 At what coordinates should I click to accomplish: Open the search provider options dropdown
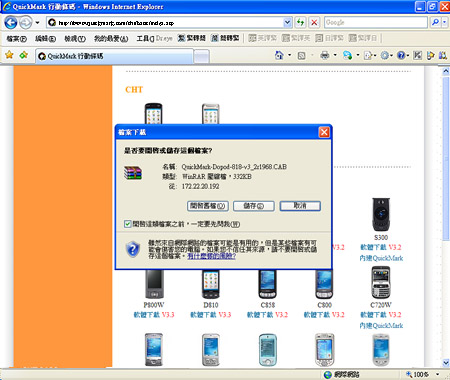(445, 23)
